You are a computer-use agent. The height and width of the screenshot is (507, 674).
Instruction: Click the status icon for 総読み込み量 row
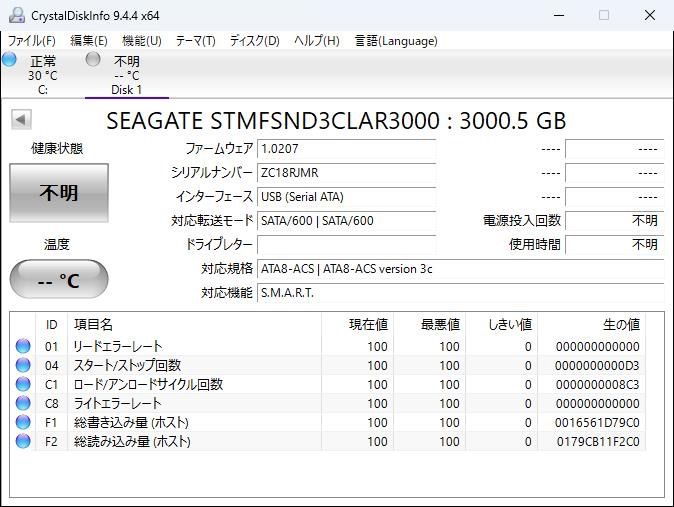click(x=23, y=441)
